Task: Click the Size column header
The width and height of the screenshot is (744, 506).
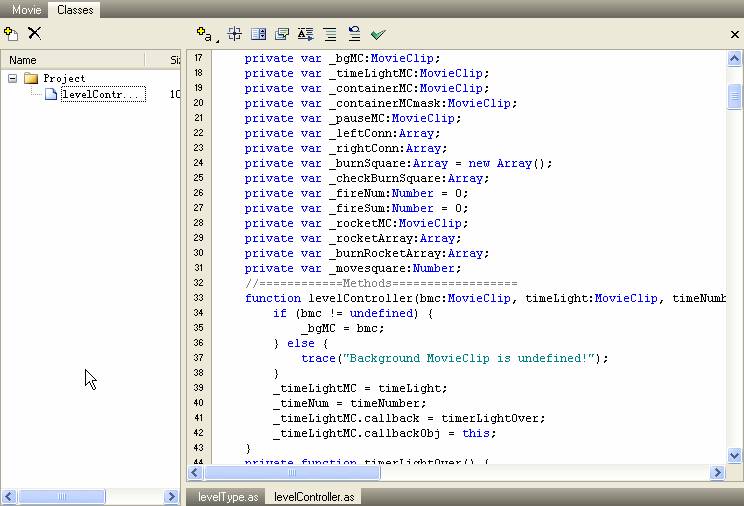Action: [163, 60]
